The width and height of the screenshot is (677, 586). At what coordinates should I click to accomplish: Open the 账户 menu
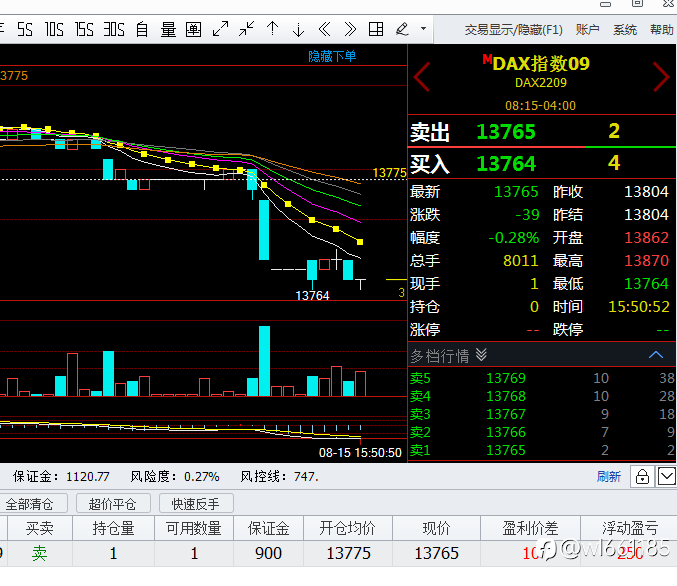click(588, 30)
